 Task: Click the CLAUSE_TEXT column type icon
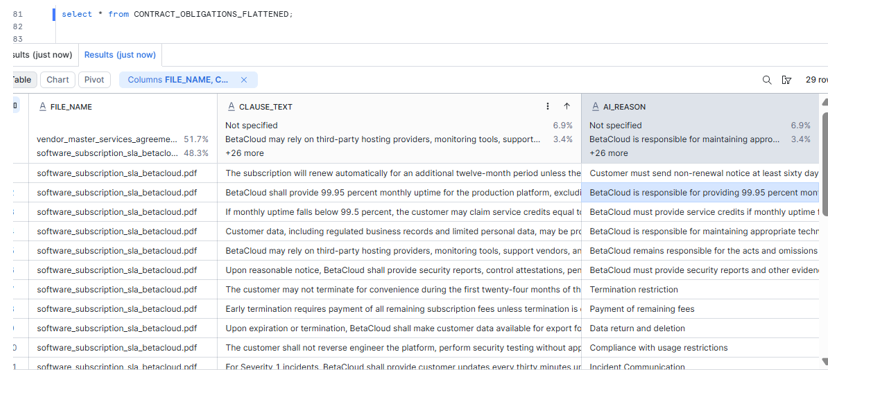pyautogui.click(x=231, y=106)
